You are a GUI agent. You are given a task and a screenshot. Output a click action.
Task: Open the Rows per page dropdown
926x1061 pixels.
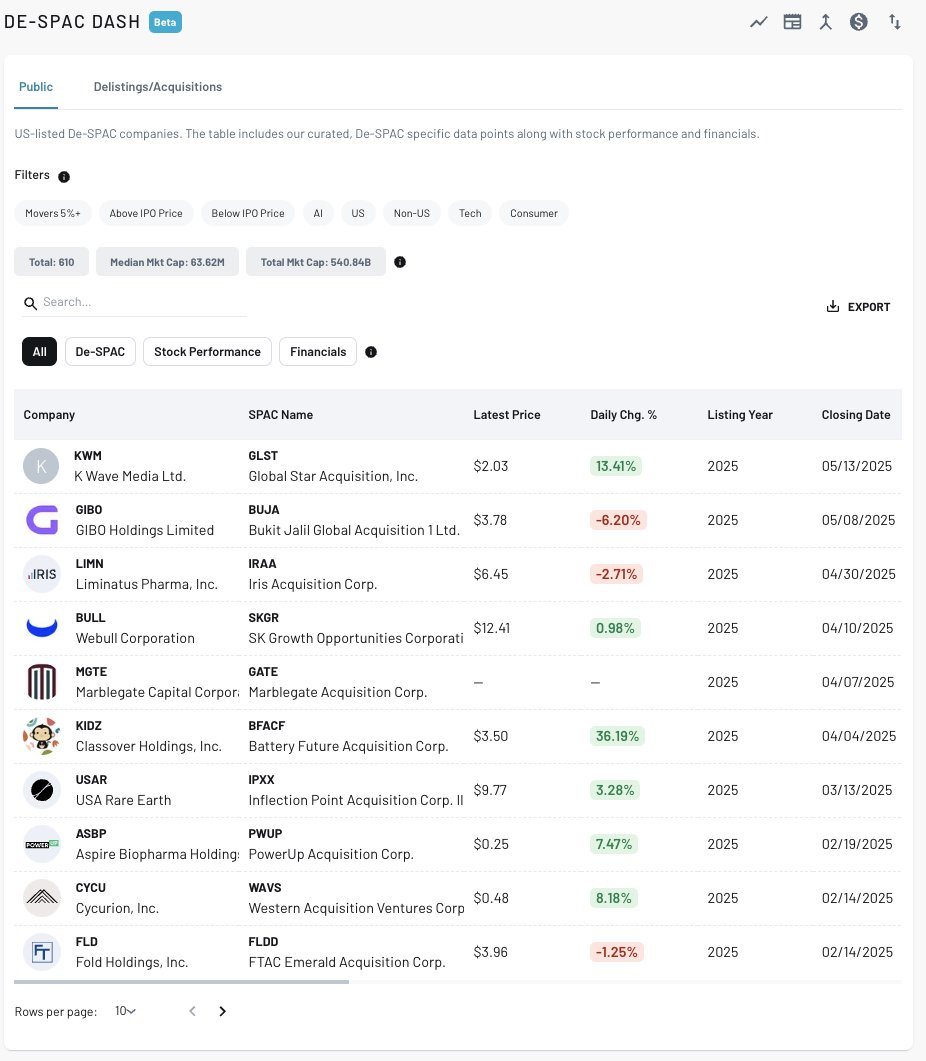click(125, 1011)
